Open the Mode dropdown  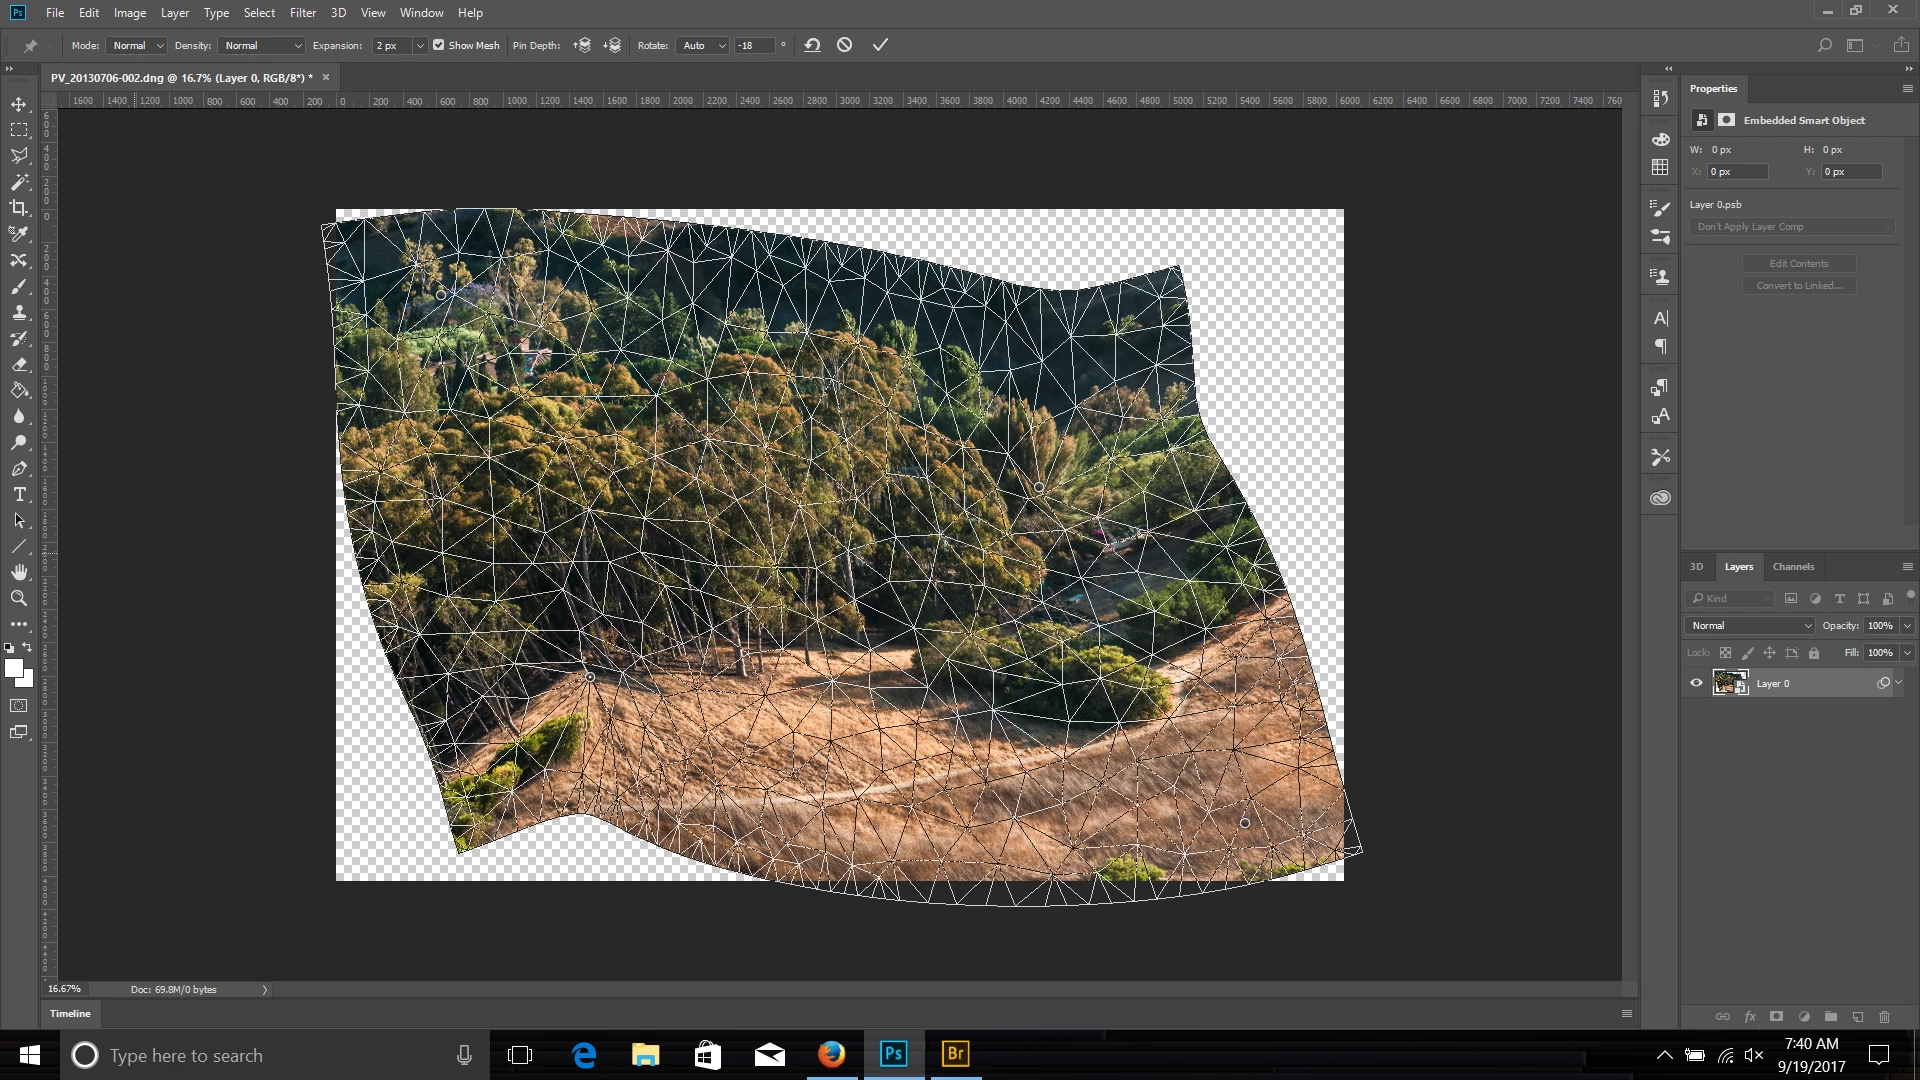[137, 45]
